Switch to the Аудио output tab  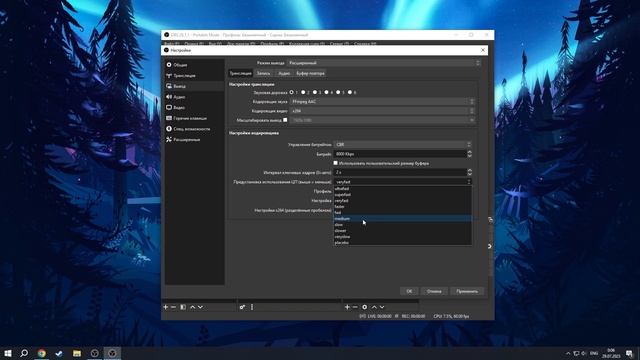[284, 73]
